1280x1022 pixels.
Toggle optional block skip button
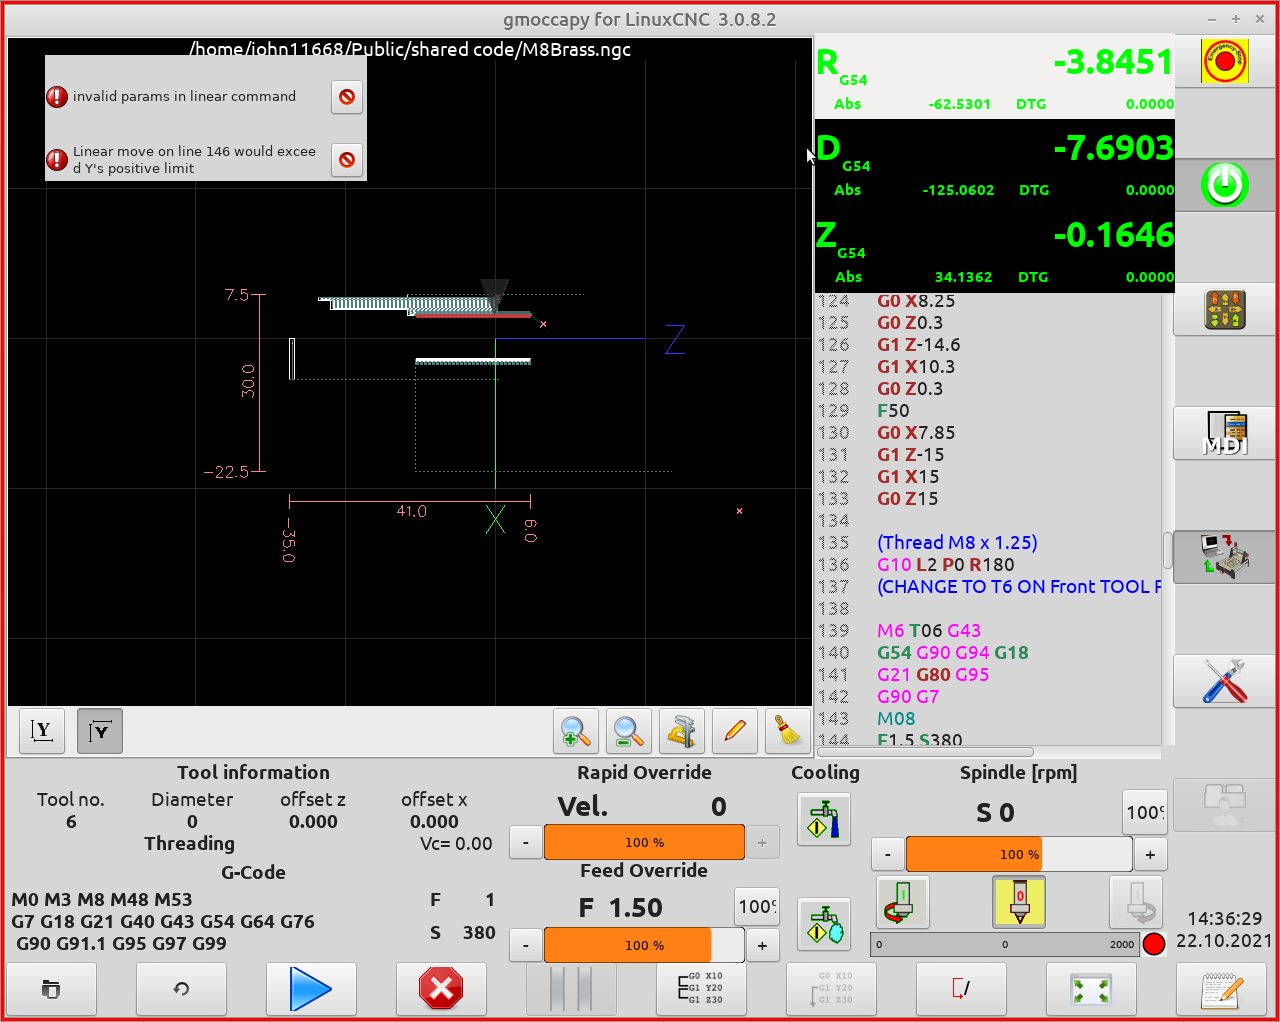pyautogui.click(x=961, y=989)
